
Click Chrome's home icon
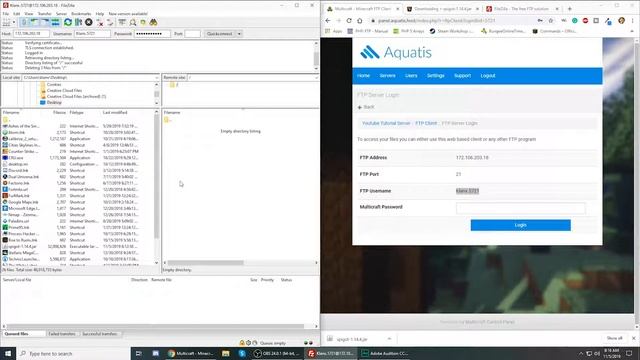point(360,20)
